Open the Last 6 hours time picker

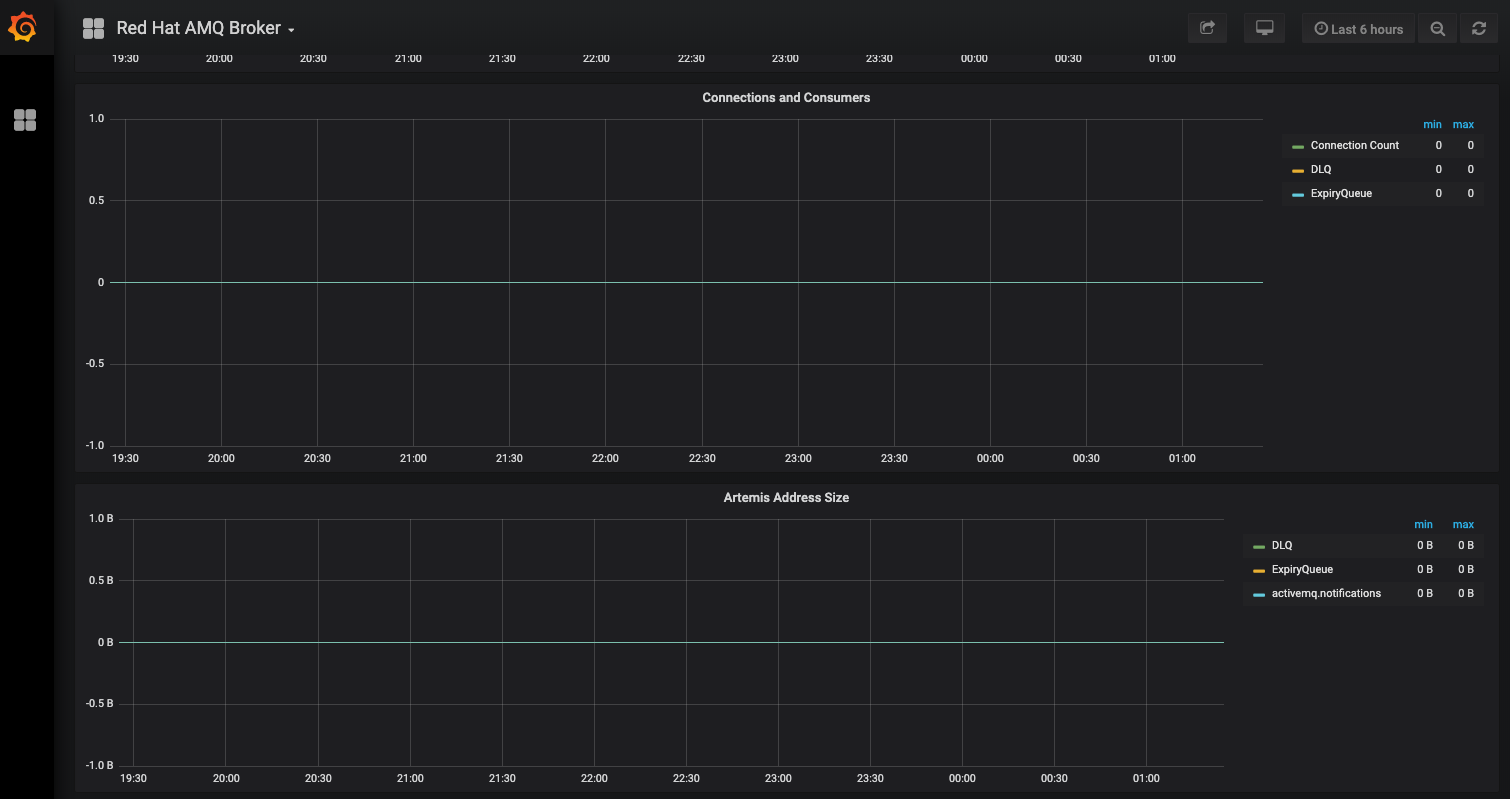[1358, 29]
